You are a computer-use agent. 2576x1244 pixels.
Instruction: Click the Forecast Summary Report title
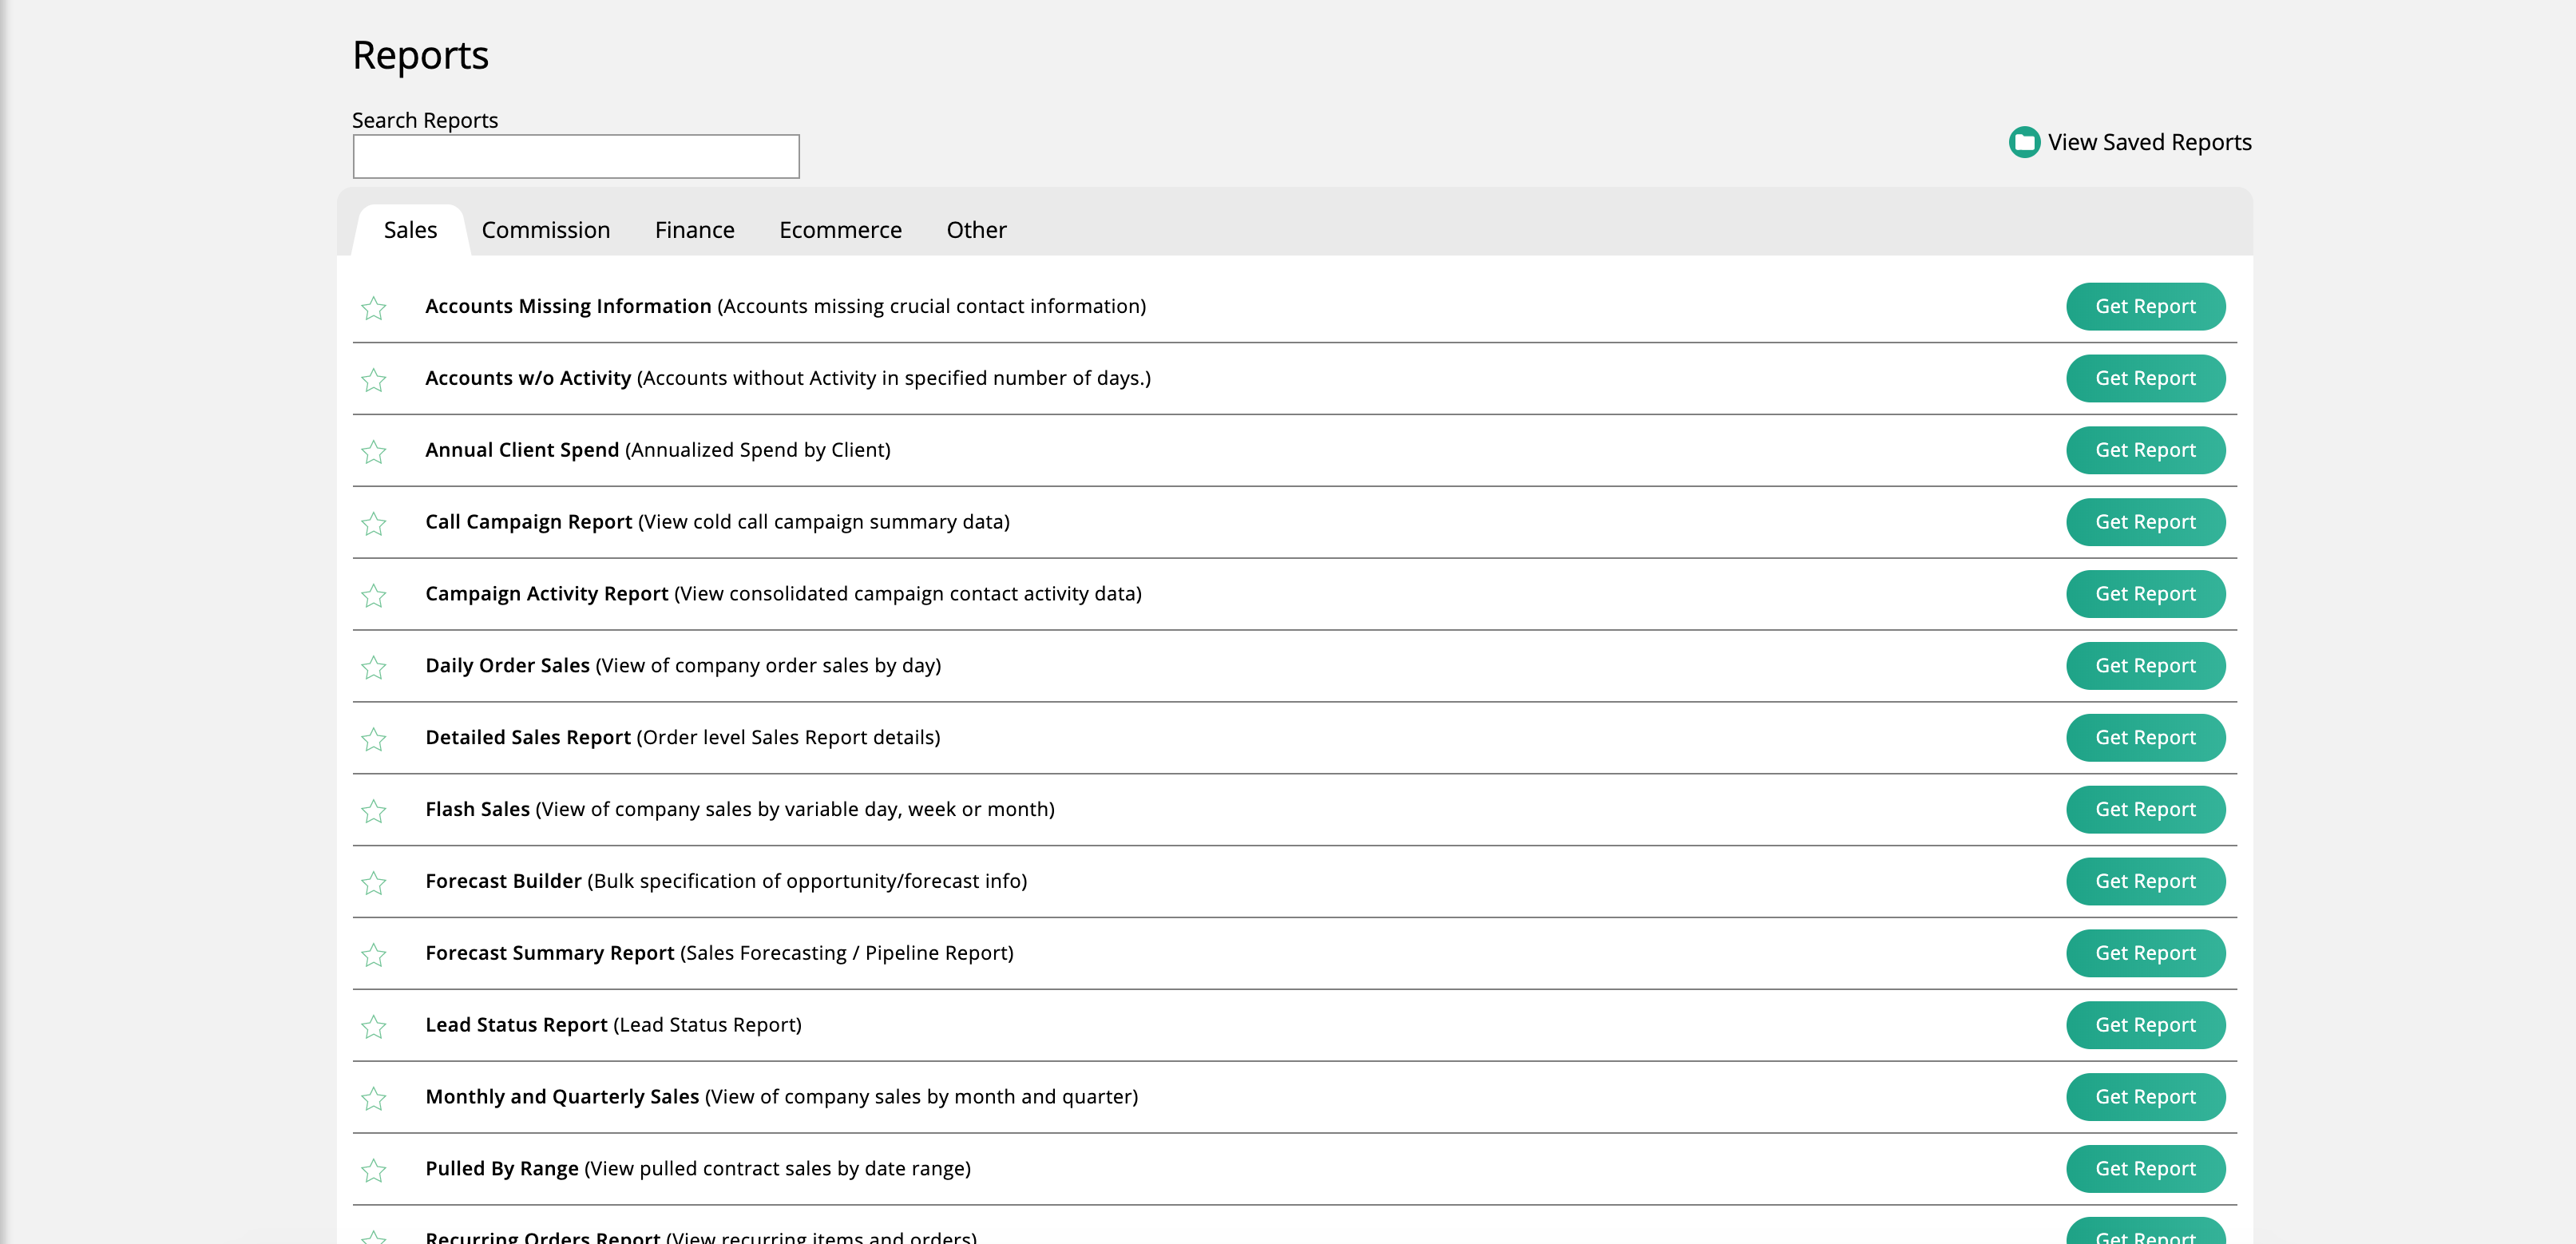click(x=550, y=954)
